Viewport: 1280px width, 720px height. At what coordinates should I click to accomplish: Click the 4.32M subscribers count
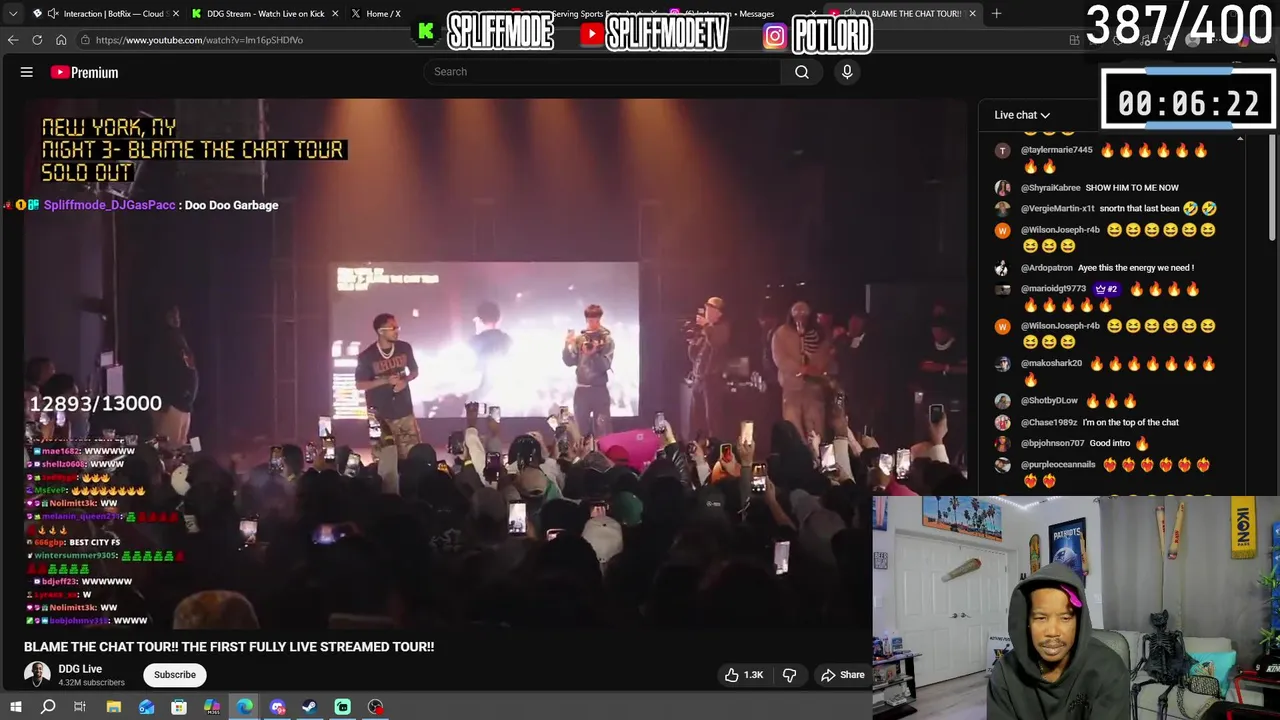click(91, 683)
